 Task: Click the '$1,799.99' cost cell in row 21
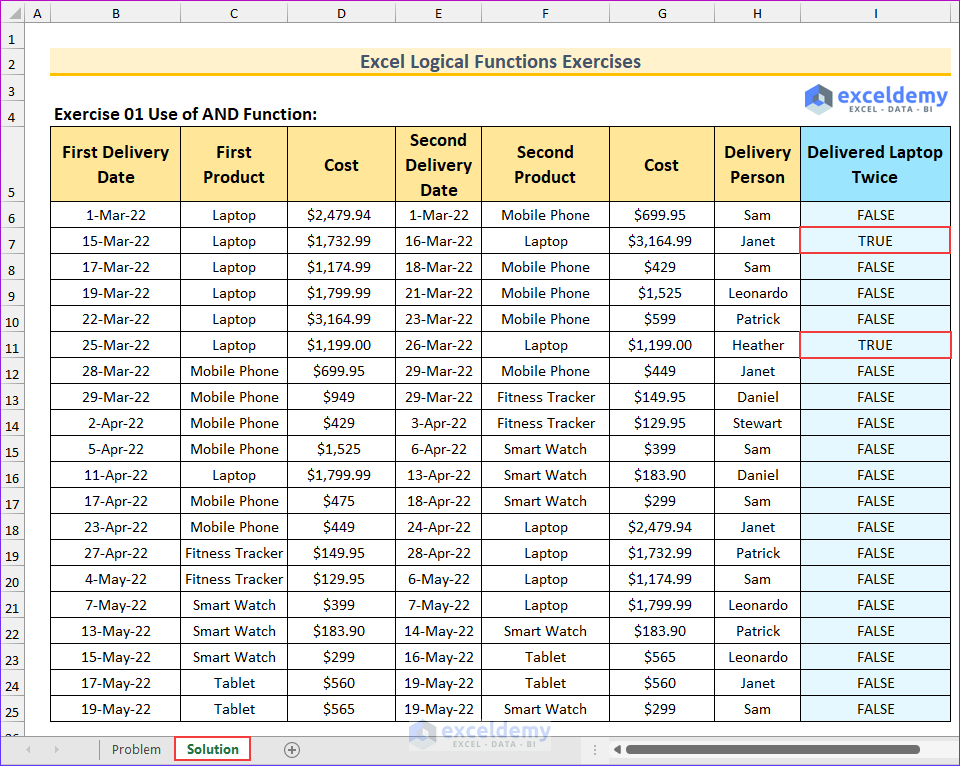(x=662, y=605)
